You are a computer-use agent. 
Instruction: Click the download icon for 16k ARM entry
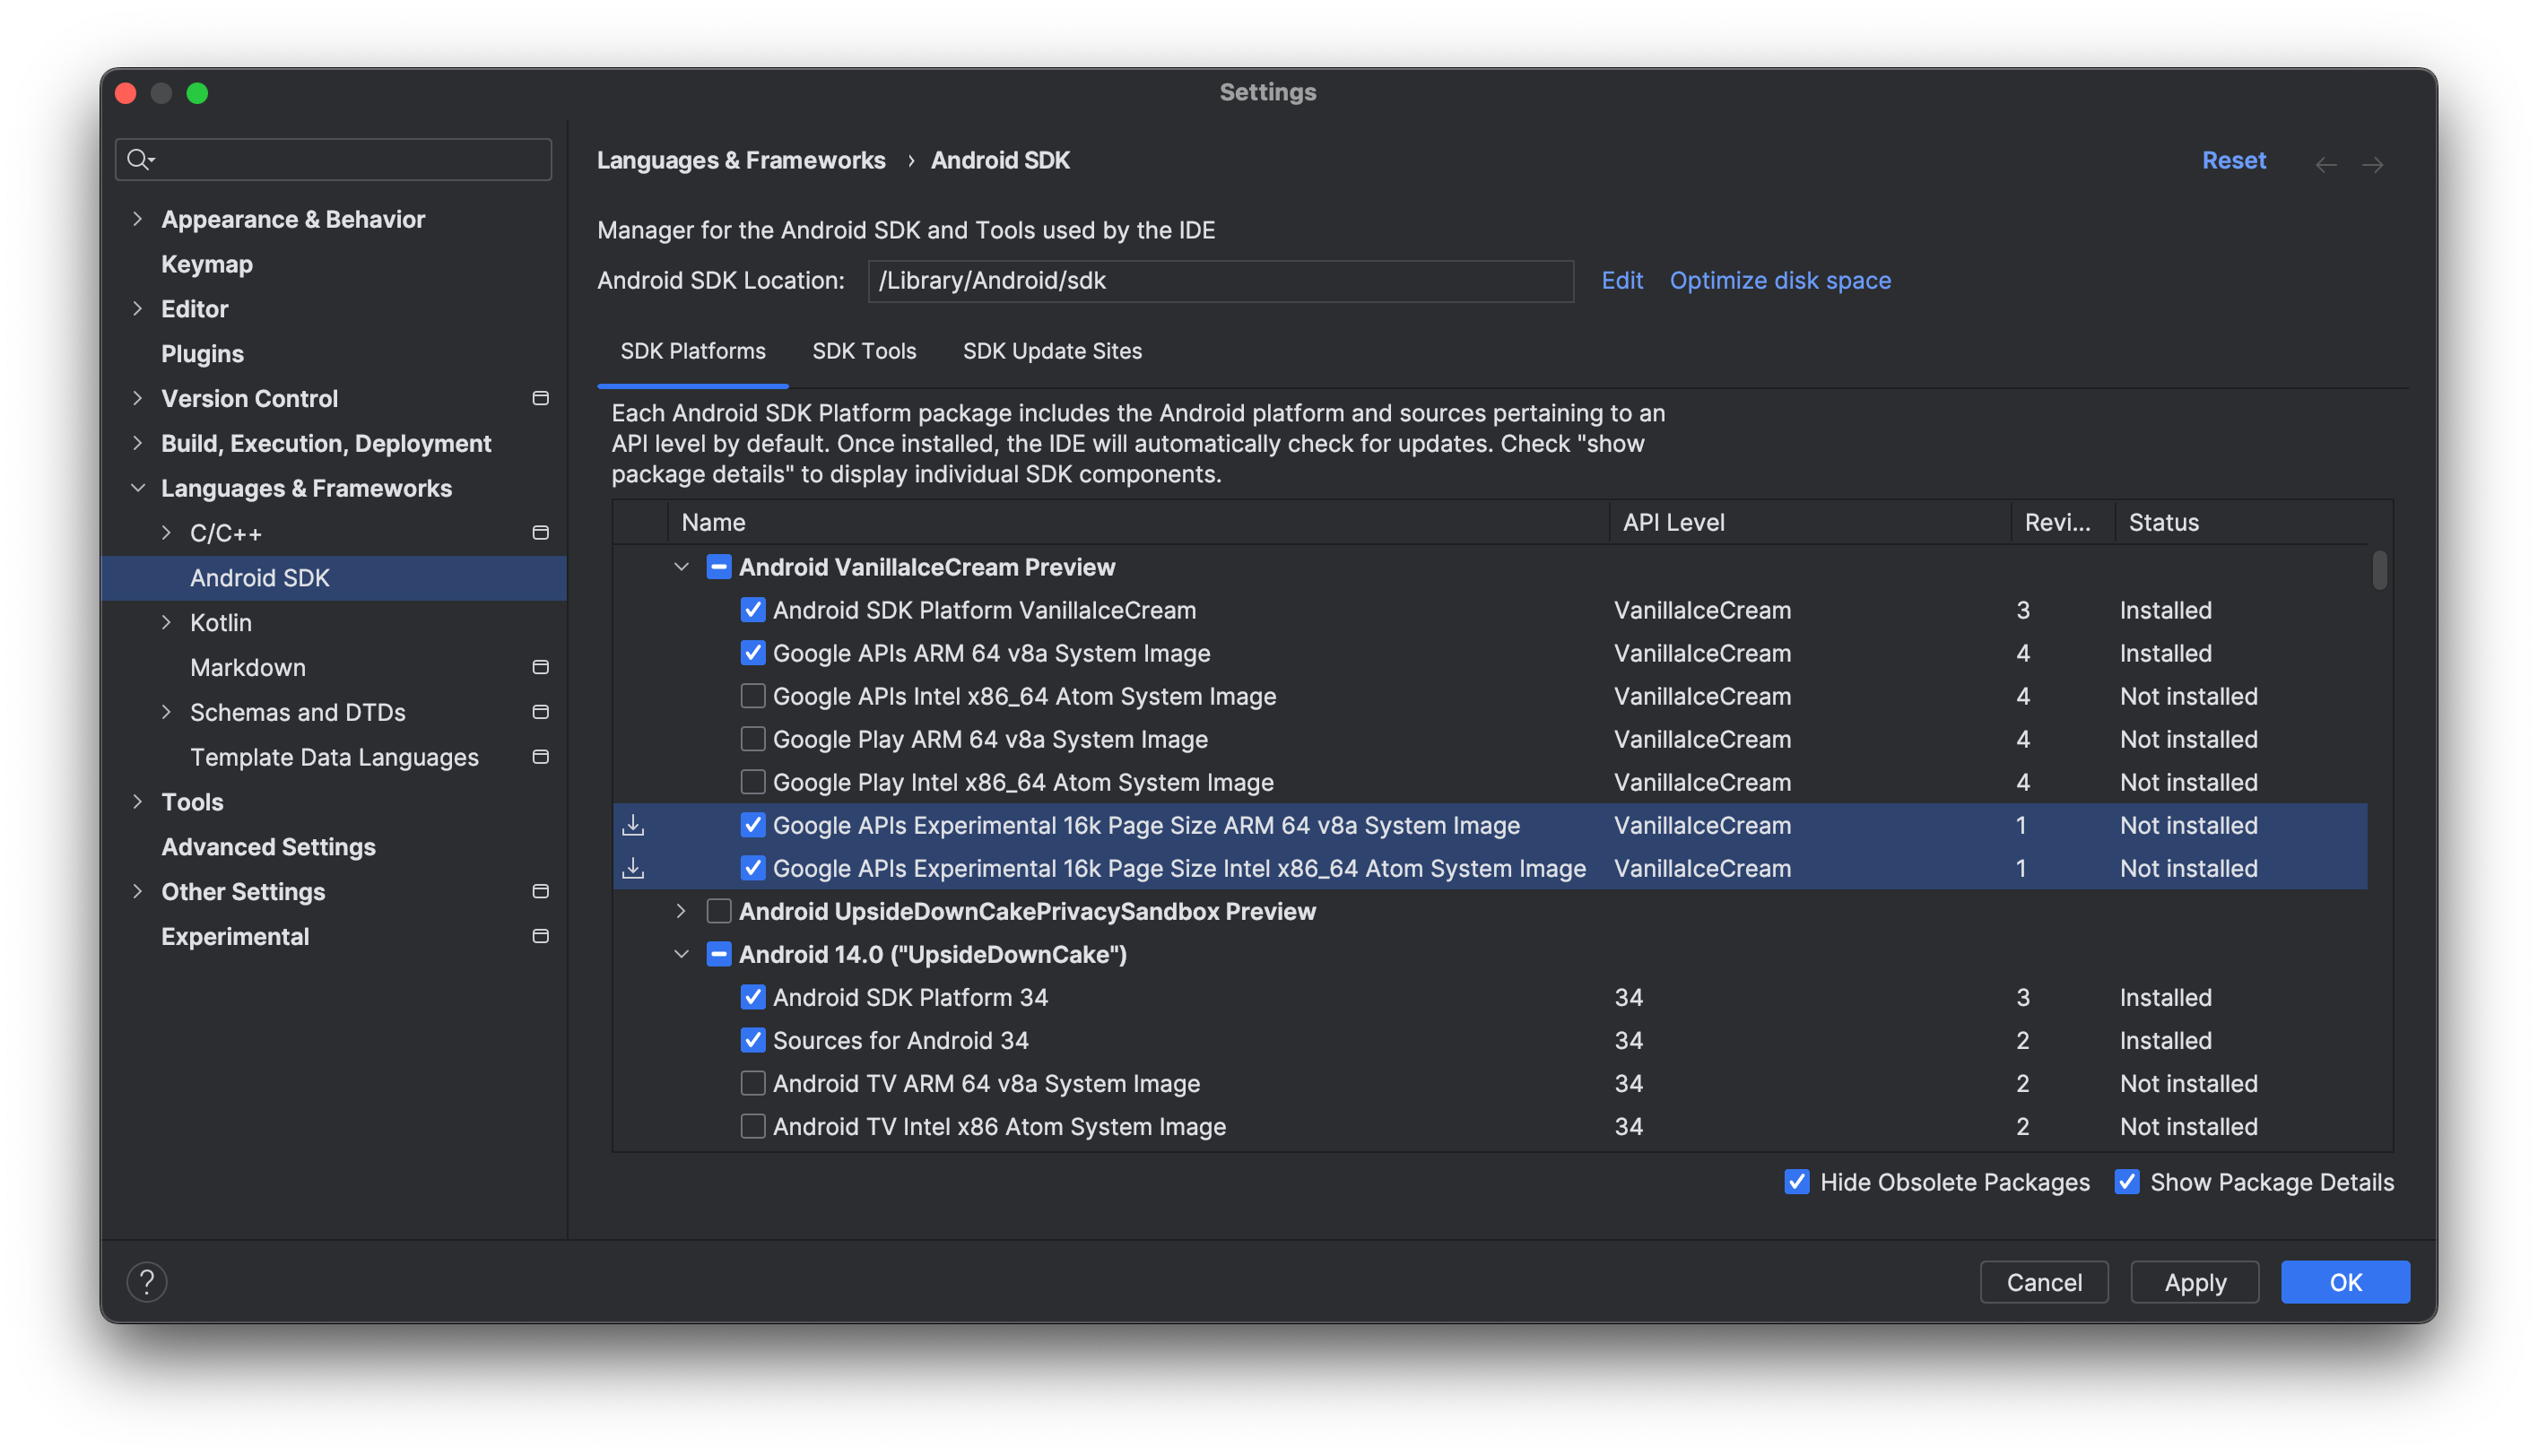click(x=633, y=826)
